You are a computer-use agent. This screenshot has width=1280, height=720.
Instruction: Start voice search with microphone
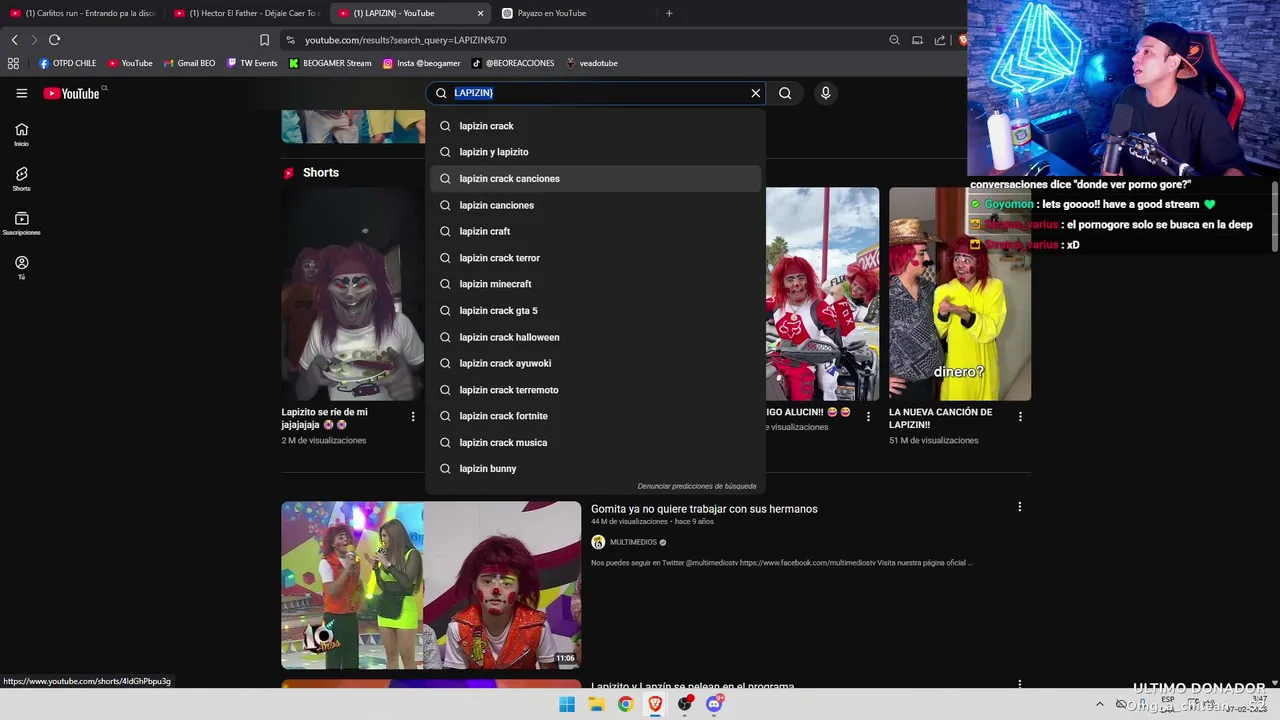(825, 93)
